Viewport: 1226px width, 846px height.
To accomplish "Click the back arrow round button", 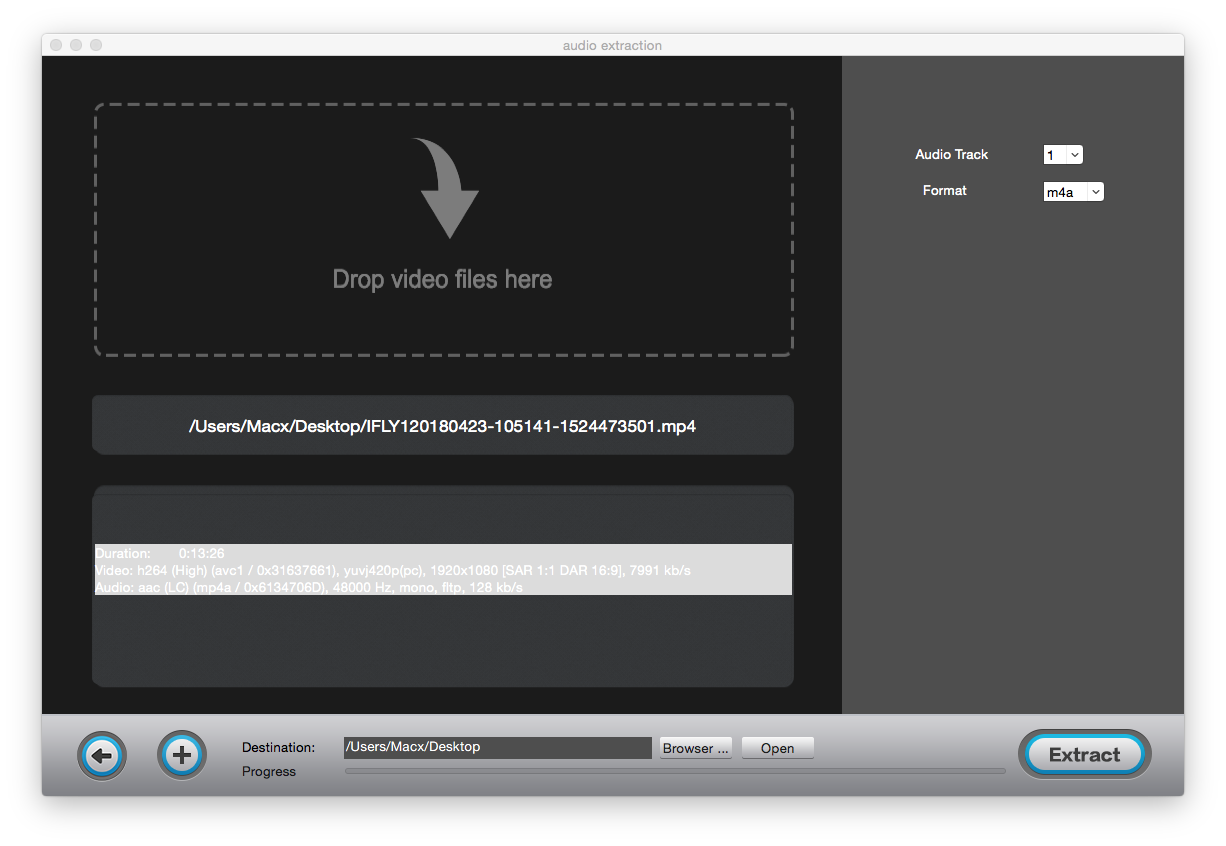I will click(102, 756).
